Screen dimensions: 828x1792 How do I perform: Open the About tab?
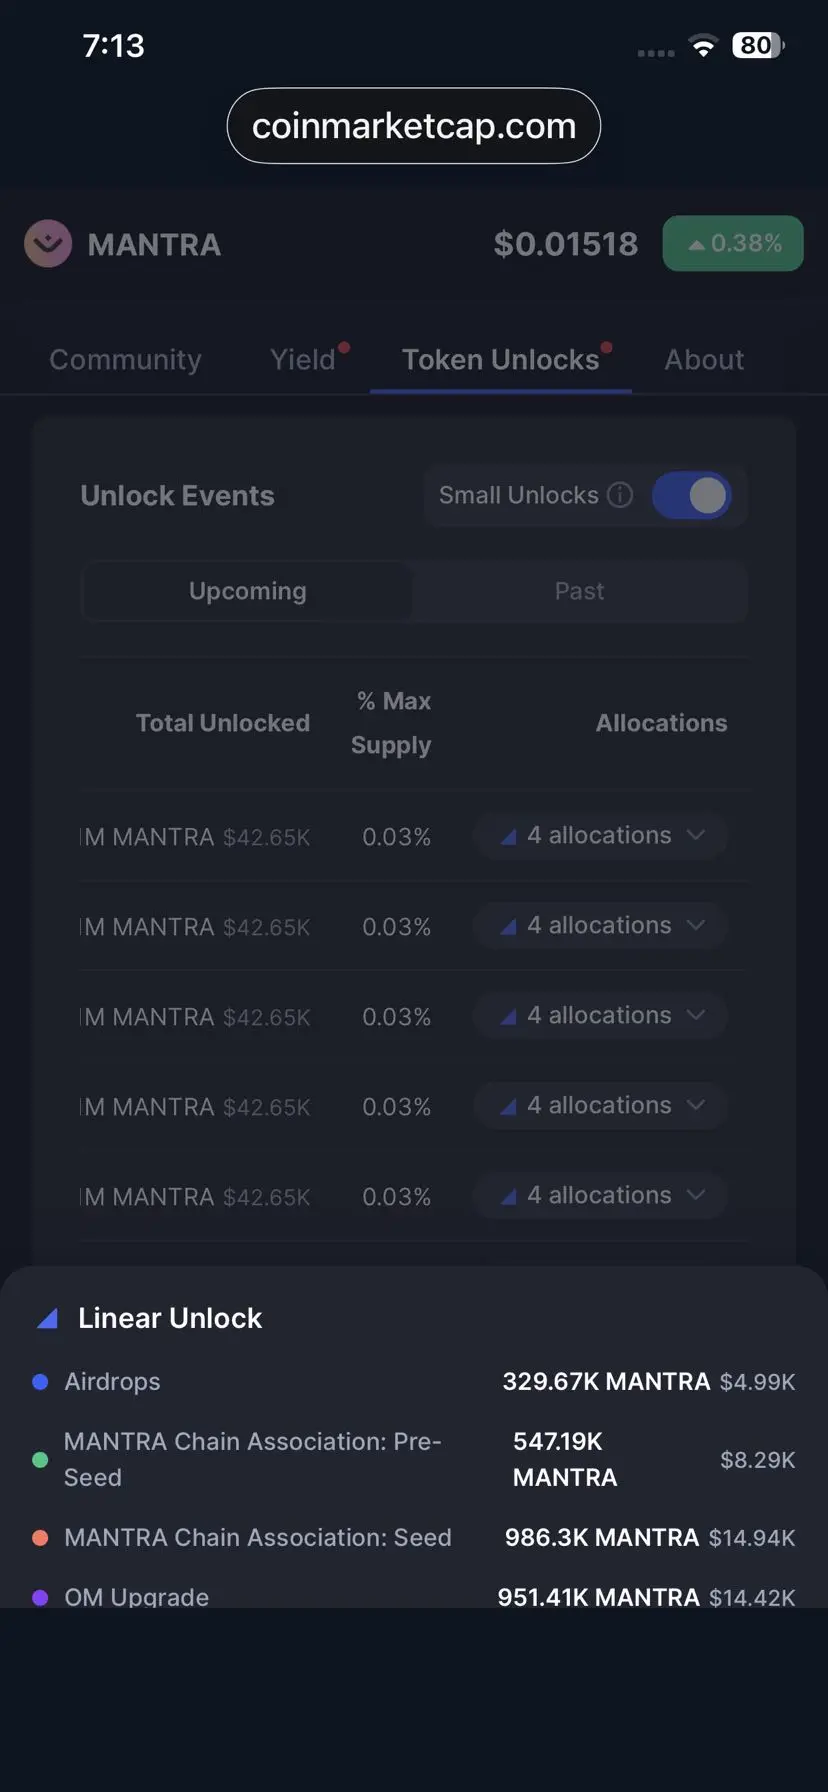704,360
